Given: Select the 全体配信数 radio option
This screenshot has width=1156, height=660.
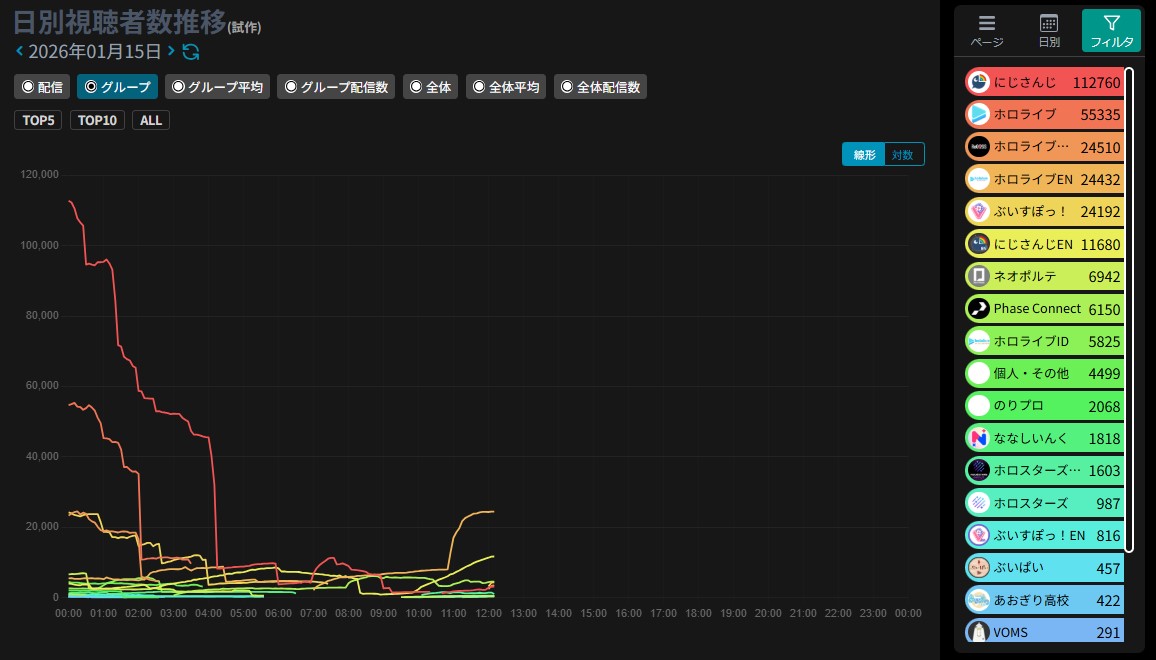Looking at the screenshot, I should coord(600,86).
